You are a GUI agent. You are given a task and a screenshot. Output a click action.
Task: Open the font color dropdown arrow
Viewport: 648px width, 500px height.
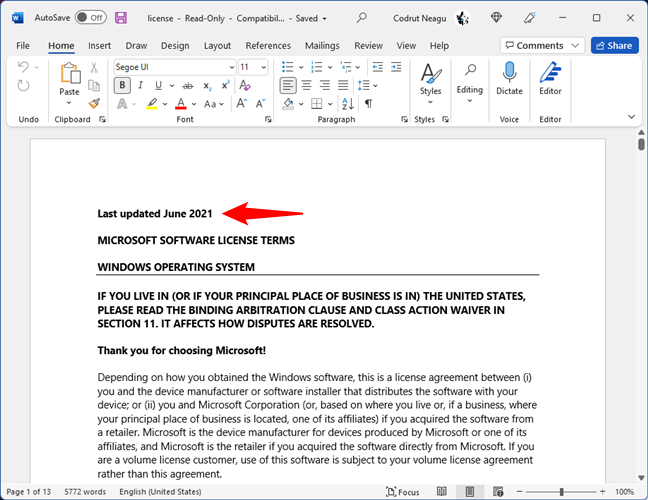194,104
